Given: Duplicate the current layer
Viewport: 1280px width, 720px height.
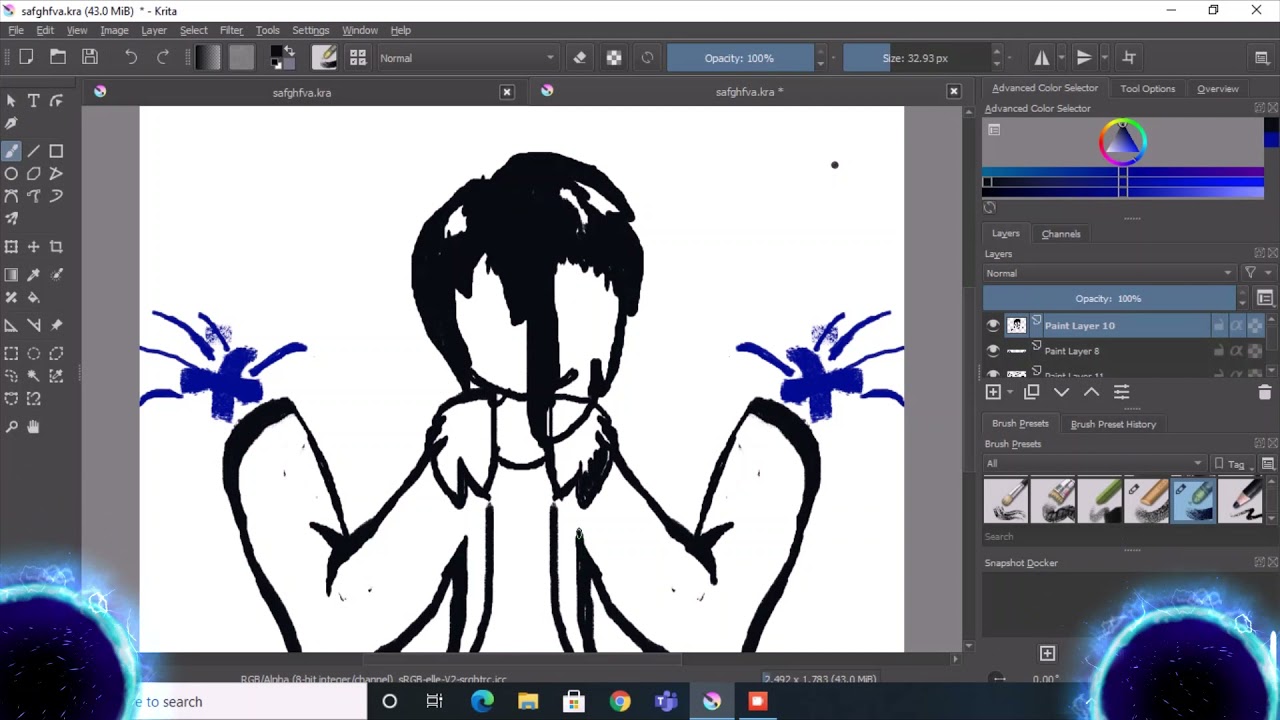Looking at the screenshot, I should (1032, 392).
